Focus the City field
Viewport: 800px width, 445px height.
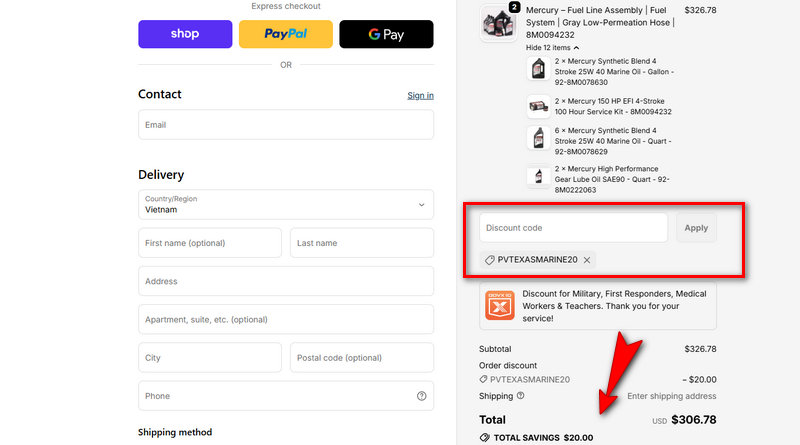pyautogui.click(x=210, y=358)
